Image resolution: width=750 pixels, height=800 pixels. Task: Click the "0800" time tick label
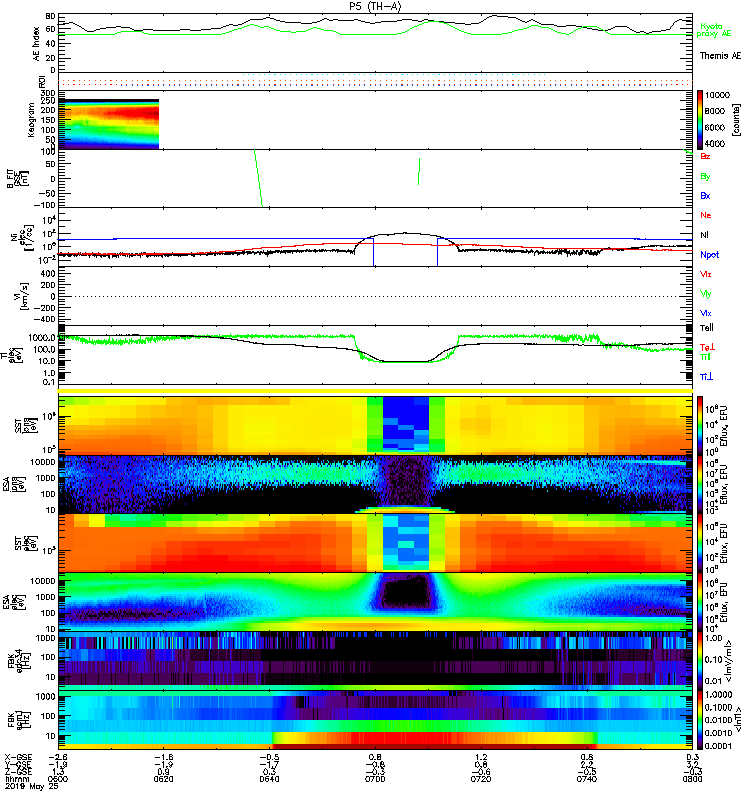coord(692,779)
